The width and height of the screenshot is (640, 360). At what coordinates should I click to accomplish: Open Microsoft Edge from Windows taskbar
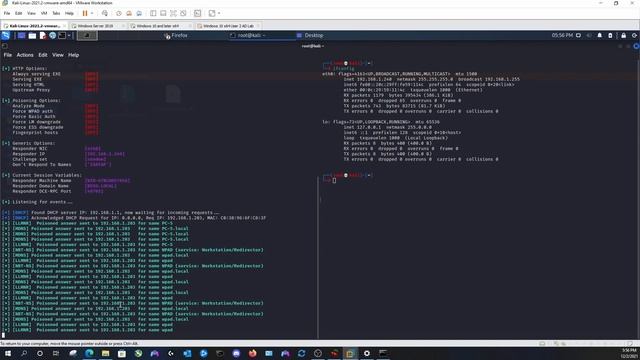[x=89, y=353]
